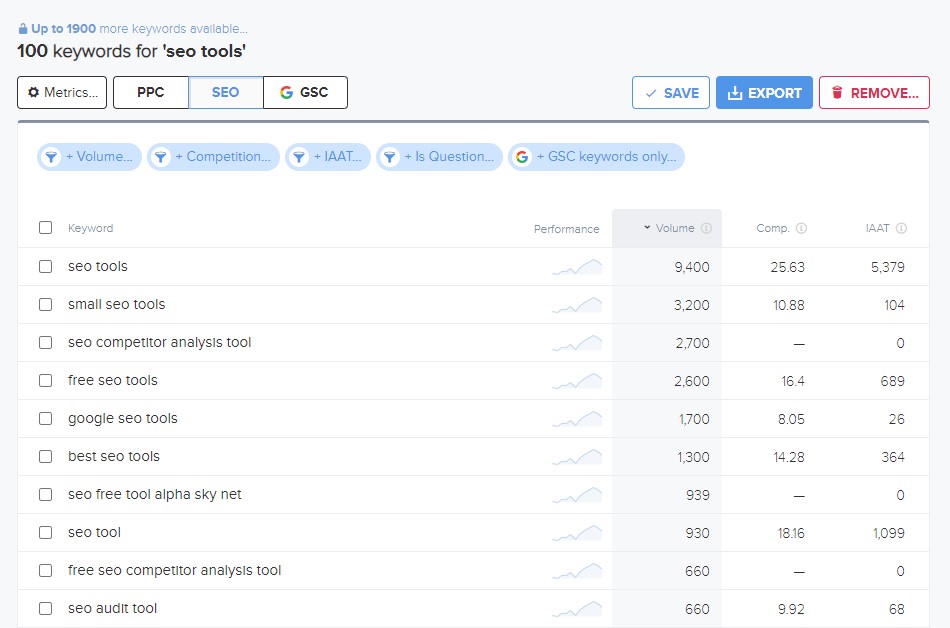Click the IAAT column info icon
The image size is (950, 628).
tap(901, 228)
